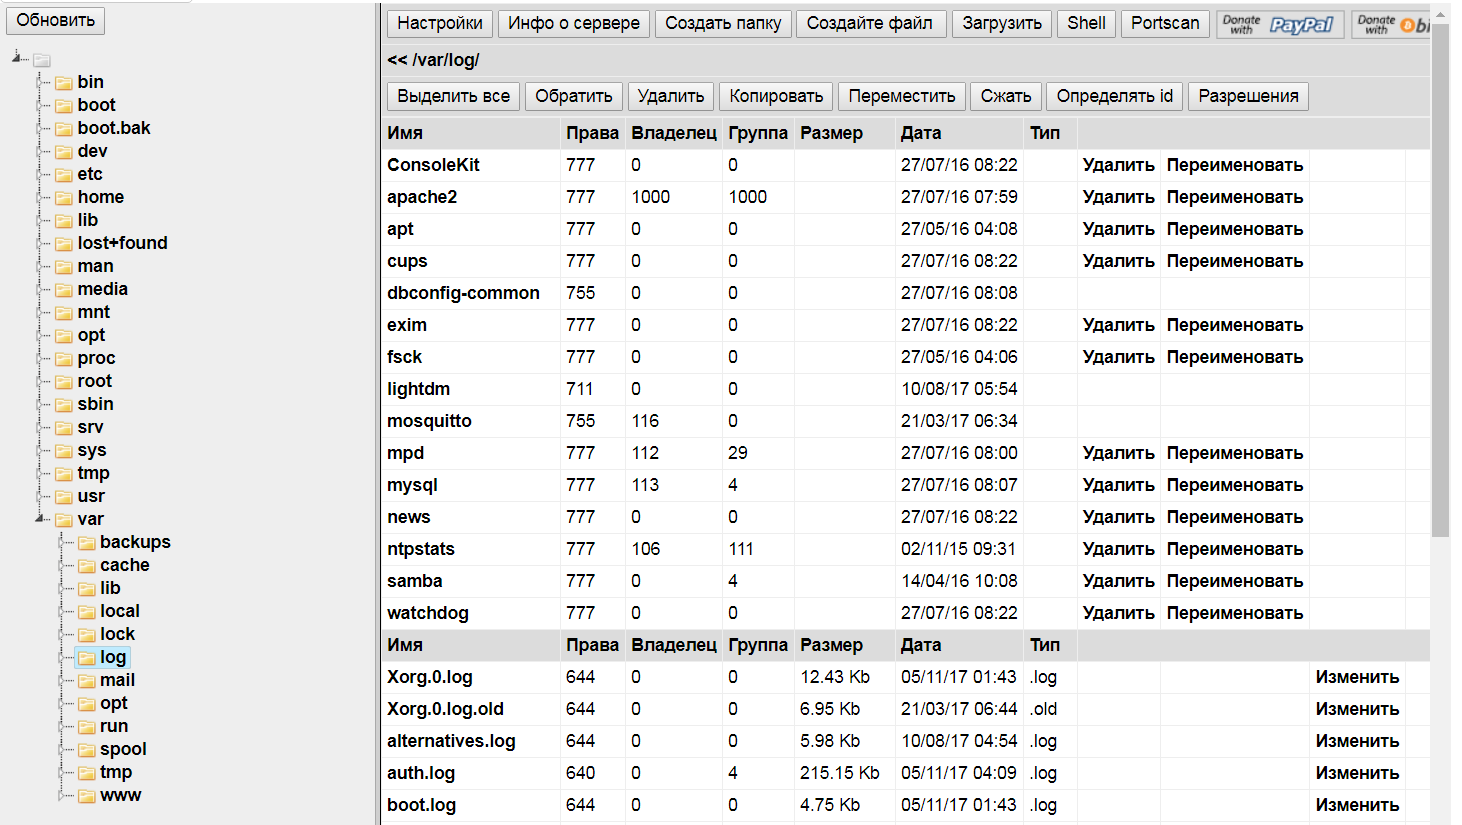Click the home folder icon
Viewport: 1462px width, 825px height.
[x=64, y=198]
